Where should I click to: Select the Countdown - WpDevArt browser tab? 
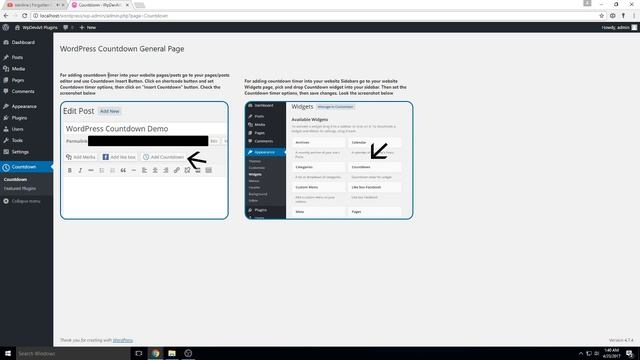[x=100, y=5]
